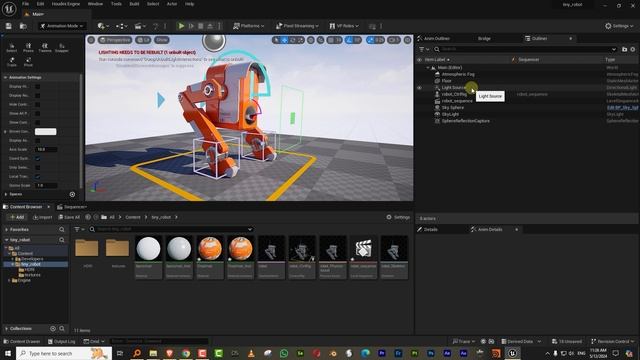Activate the viewport scale mode icon
The image size is (640, 360).
coord(301,40)
